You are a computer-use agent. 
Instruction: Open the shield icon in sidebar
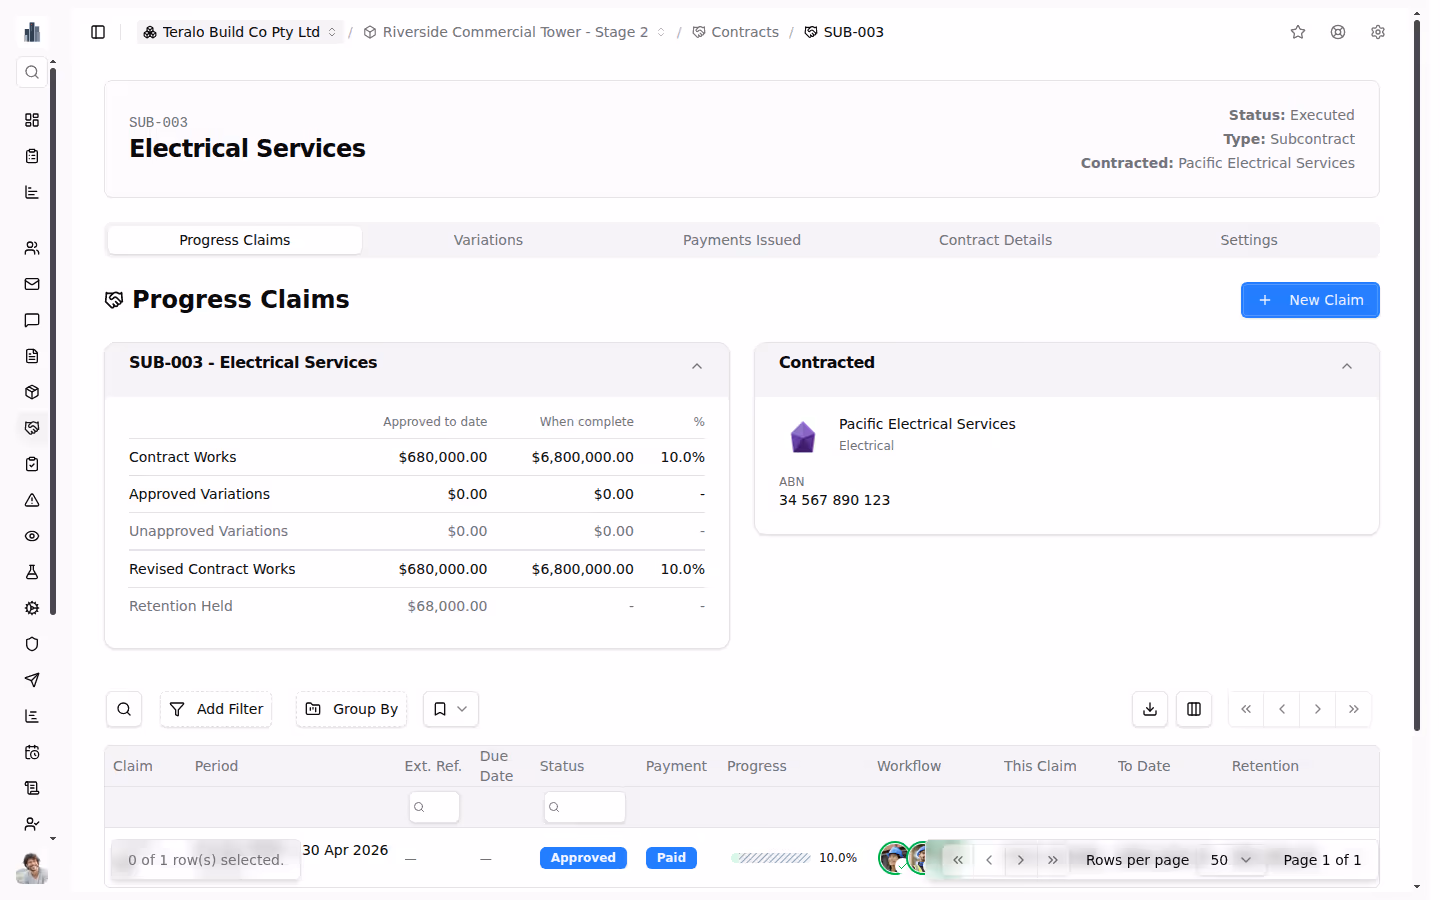pos(32,644)
